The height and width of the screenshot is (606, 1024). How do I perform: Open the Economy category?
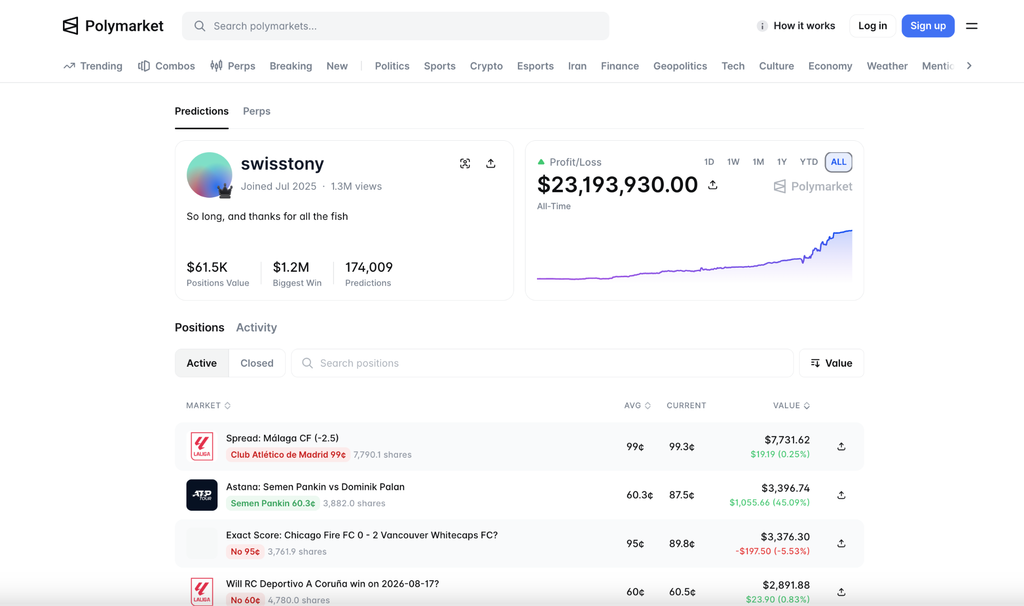pos(830,66)
